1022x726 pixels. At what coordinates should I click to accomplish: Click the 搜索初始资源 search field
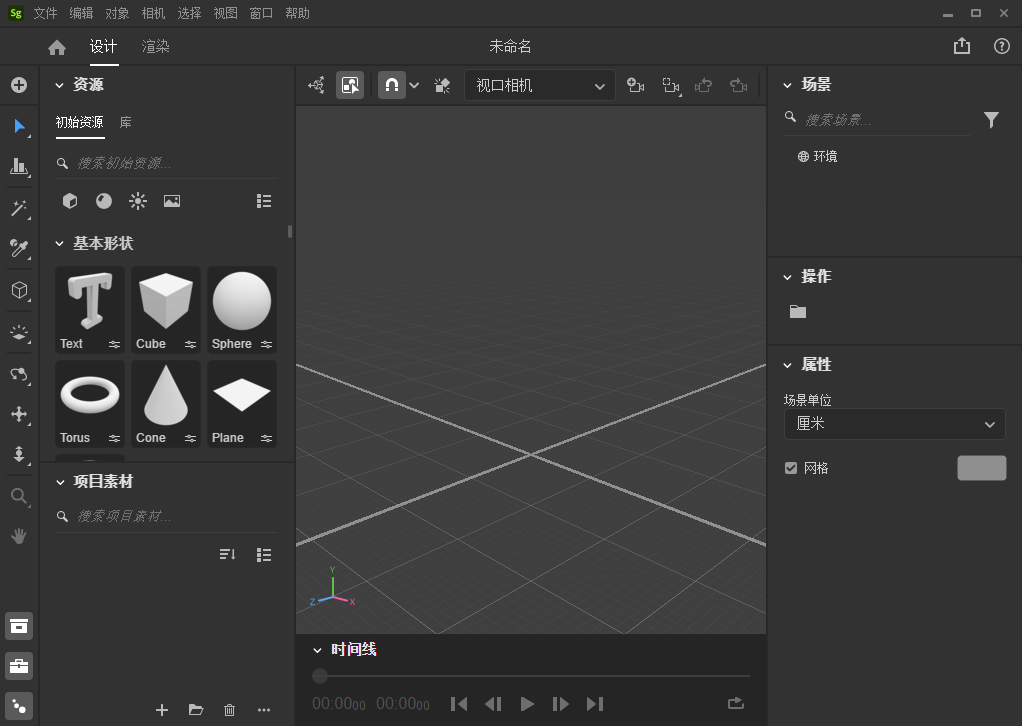tap(166, 163)
